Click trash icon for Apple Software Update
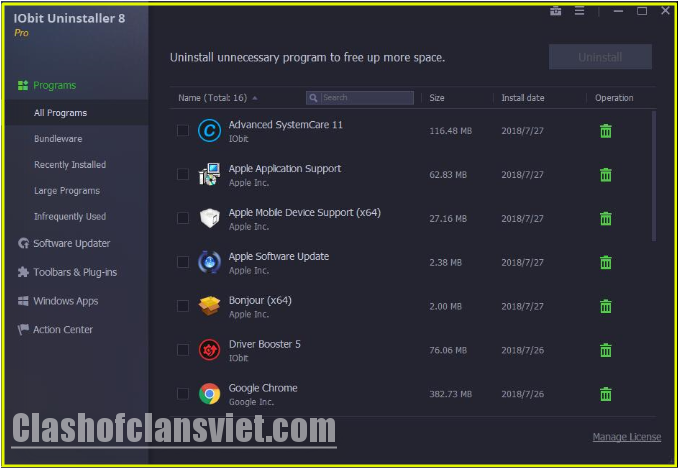679x469 pixels. click(605, 262)
